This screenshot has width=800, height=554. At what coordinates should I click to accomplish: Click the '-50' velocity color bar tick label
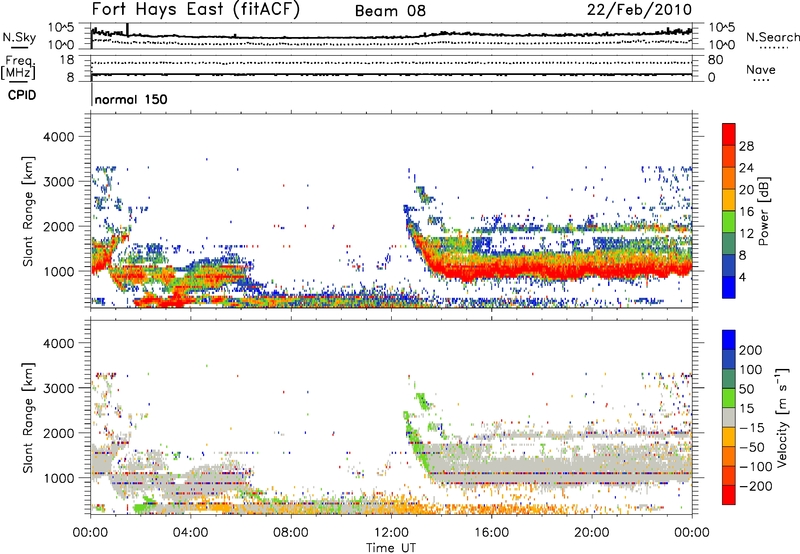click(x=751, y=447)
